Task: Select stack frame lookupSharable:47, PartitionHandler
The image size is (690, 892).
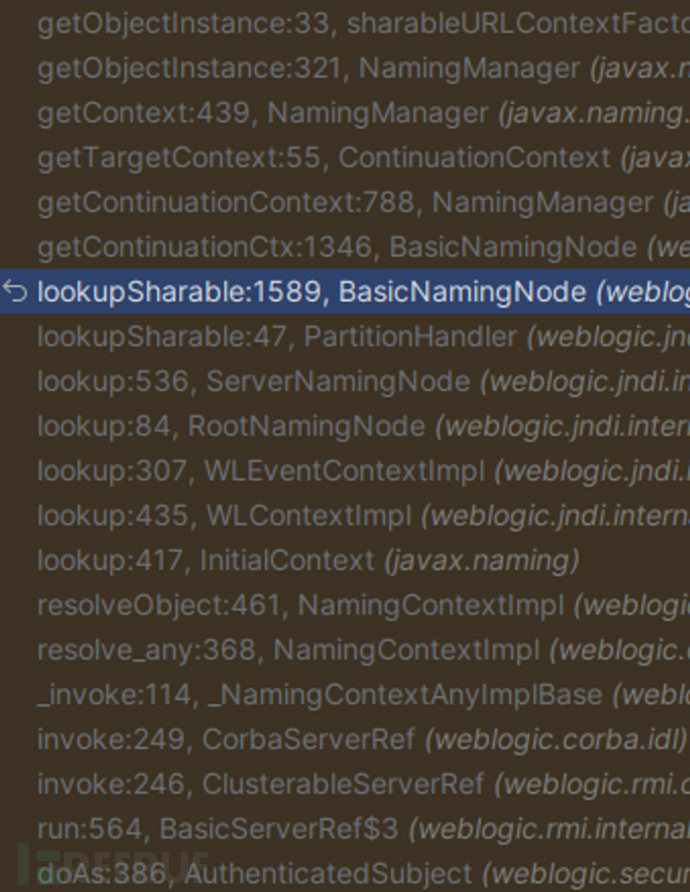Action: (x=345, y=336)
